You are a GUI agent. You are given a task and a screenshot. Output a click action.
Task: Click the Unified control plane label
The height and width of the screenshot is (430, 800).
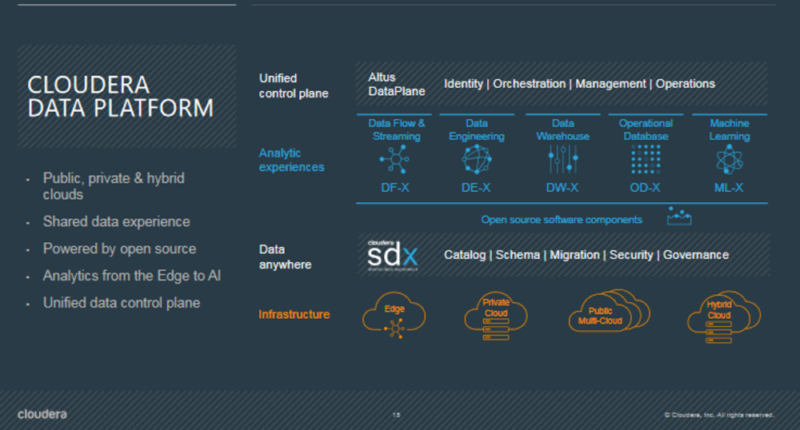coord(293,86)
